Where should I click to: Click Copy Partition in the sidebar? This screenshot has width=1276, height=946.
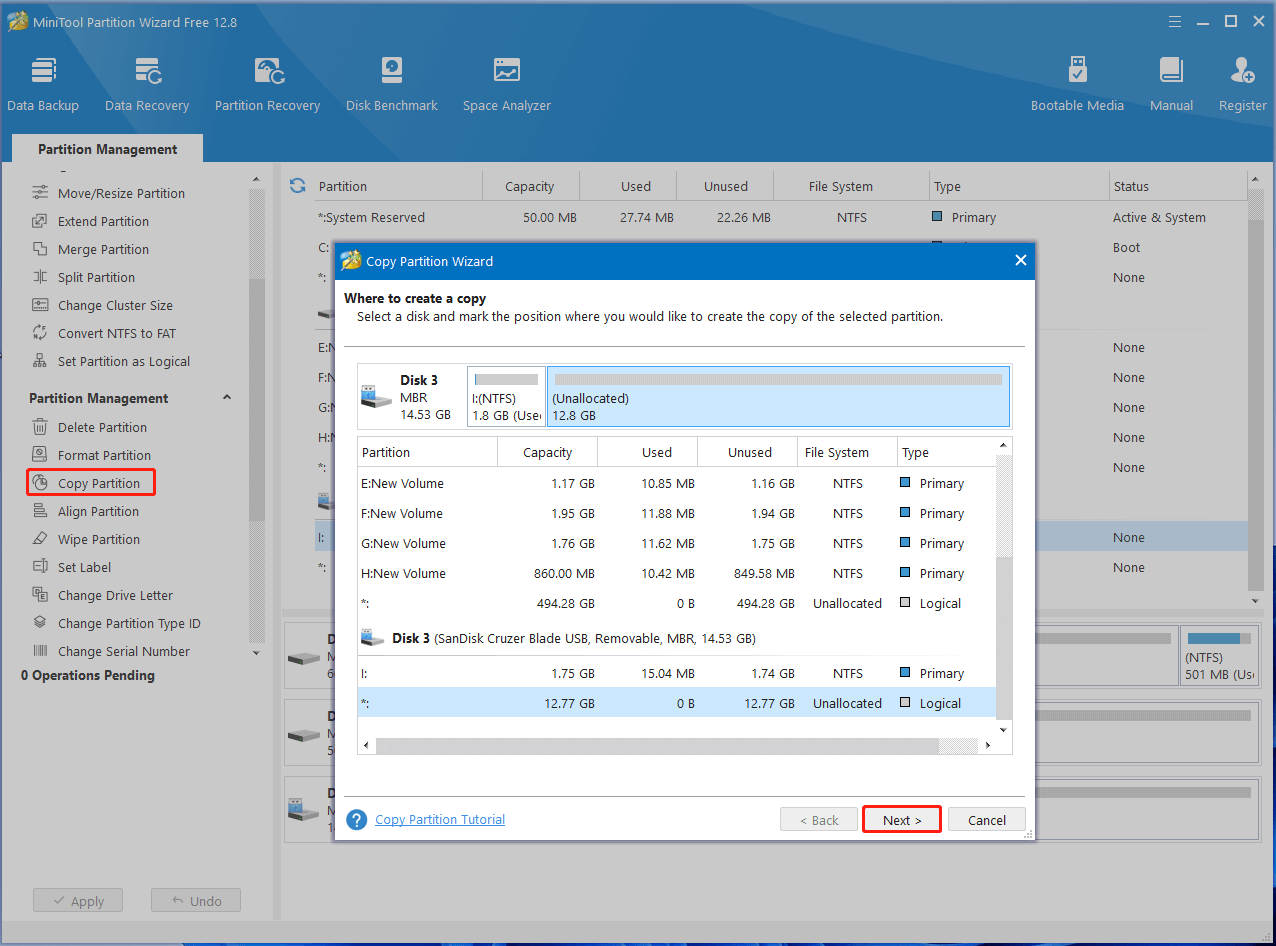[91, 483]
